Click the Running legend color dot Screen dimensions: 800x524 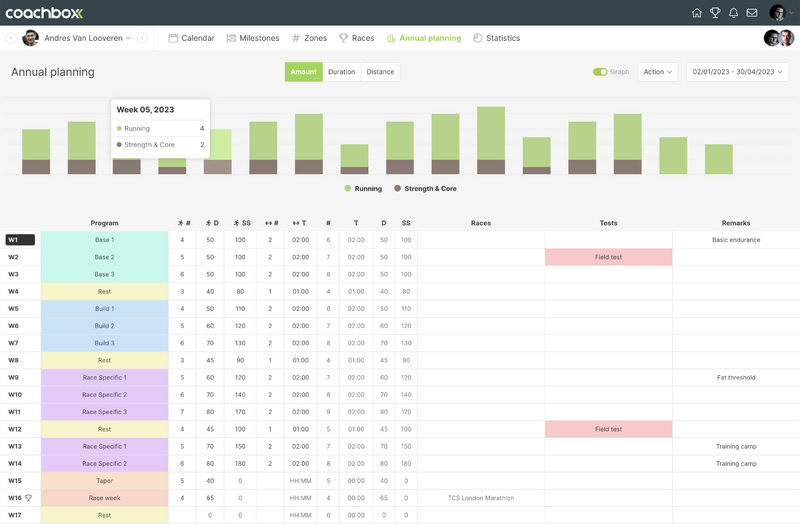(348, 188)
